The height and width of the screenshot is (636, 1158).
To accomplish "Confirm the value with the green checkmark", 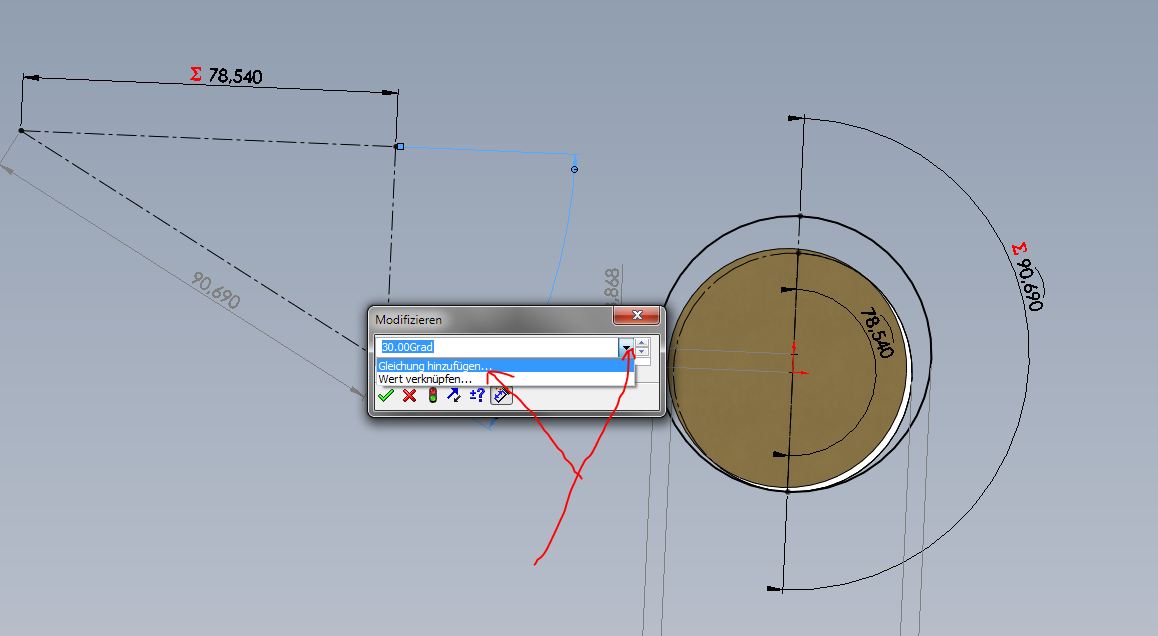I will [x=386, y=396].
